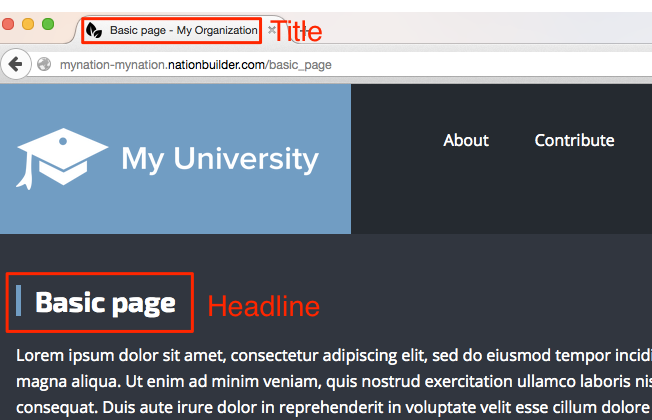Viewport: 652px width, 420px height.
Task: Click the red 'Title' annotation label
Action: (298, 32)
